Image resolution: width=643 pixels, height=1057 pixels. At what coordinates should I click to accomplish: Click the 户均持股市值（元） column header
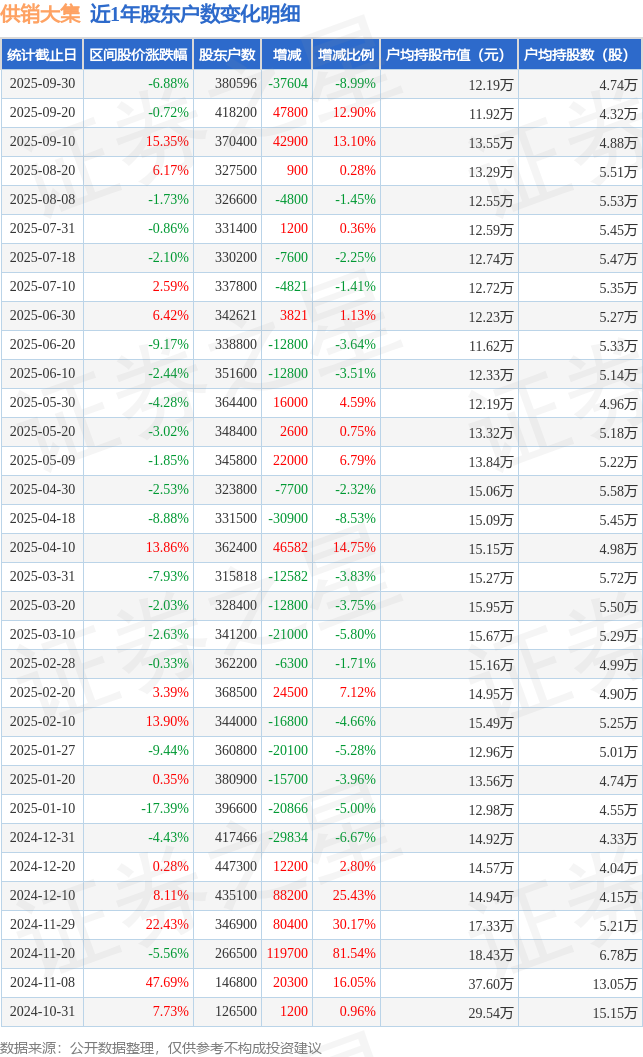(448, 55)
